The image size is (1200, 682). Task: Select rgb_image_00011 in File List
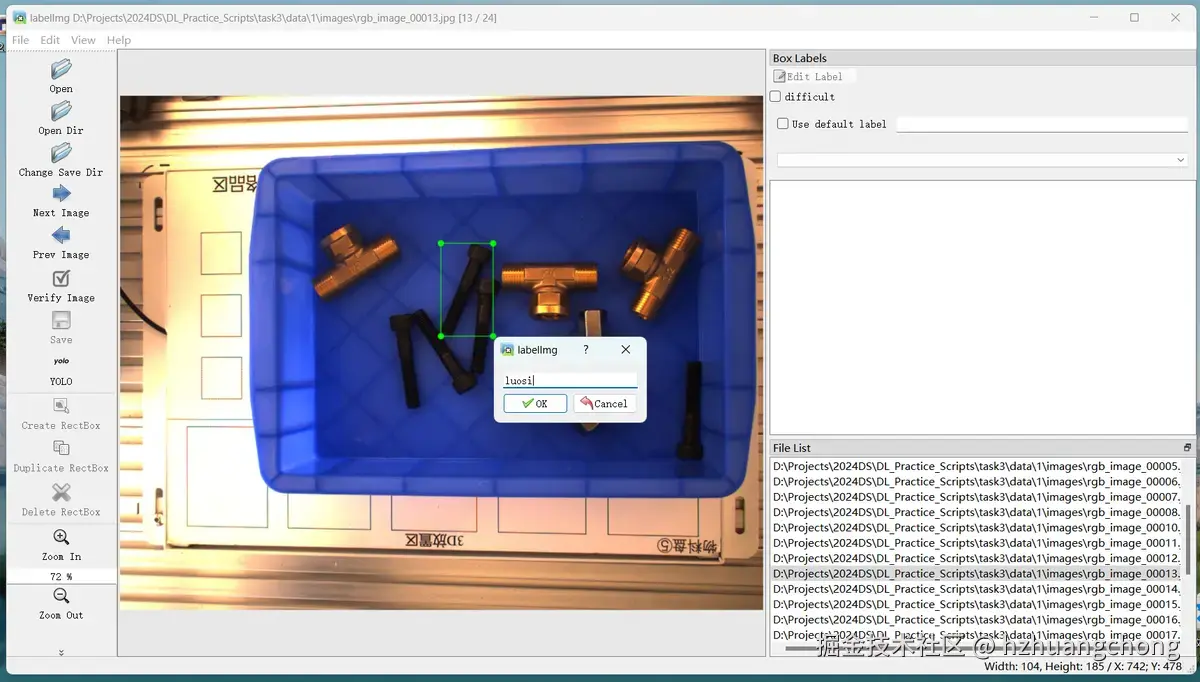click(976, 543)
